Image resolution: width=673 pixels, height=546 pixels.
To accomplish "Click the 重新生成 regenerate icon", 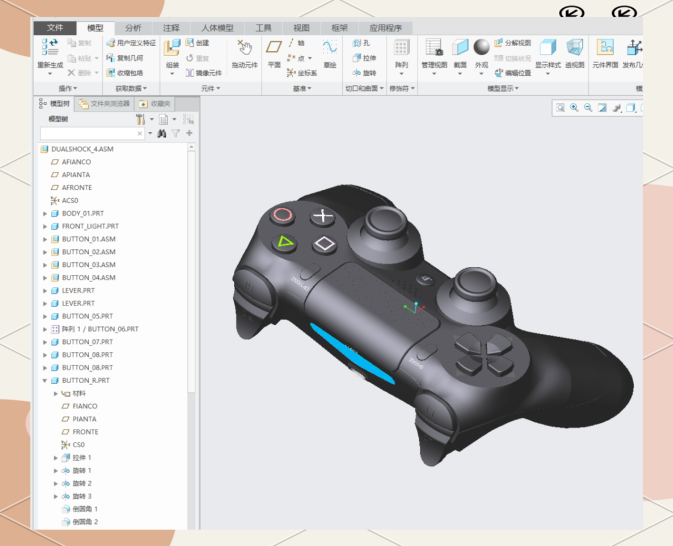I will tap(50, 47).
